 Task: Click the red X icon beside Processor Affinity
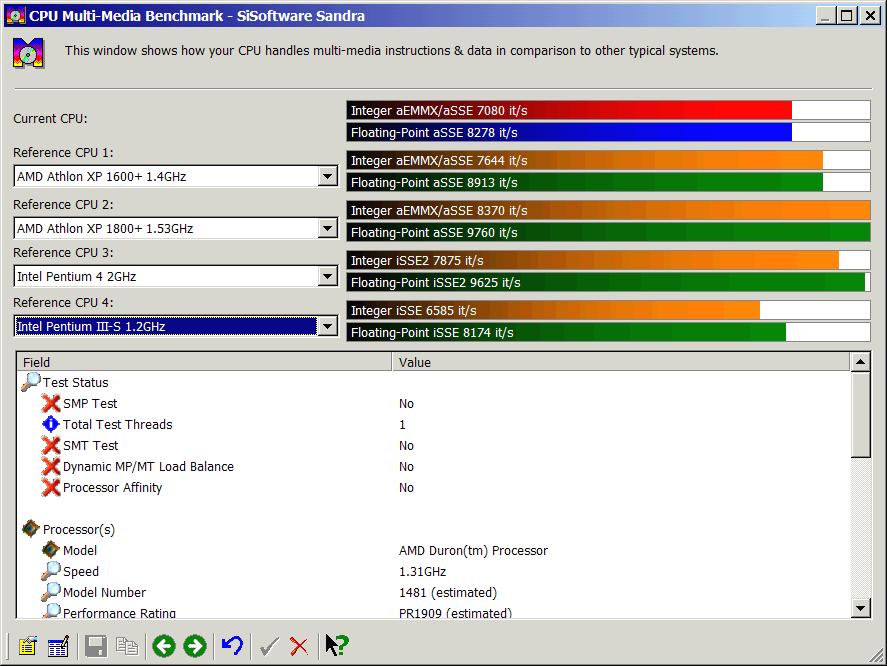51,487
